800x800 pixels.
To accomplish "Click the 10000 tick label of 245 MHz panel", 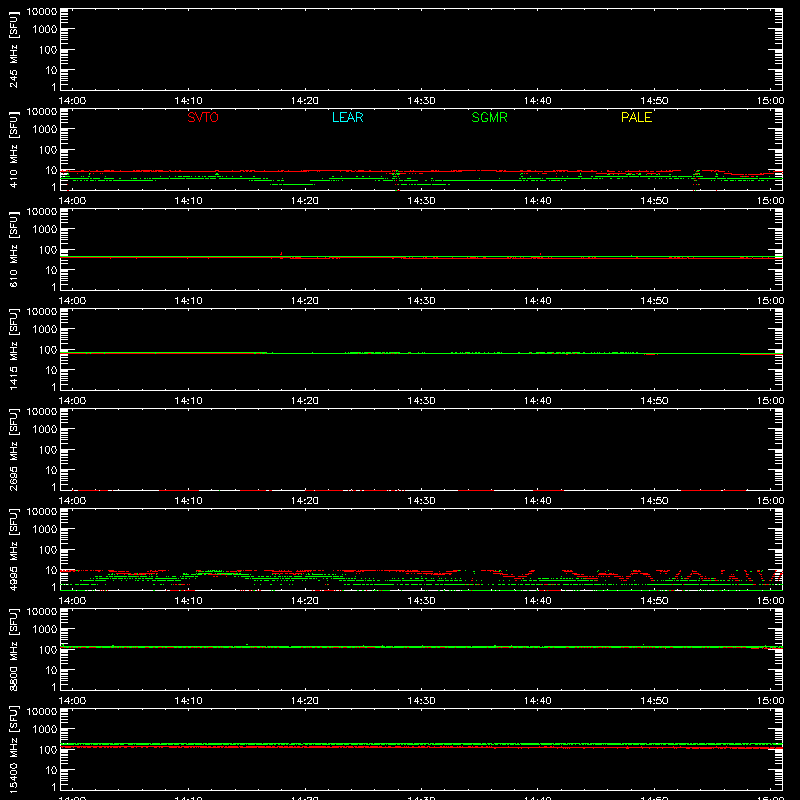I will tap(42, 12).
